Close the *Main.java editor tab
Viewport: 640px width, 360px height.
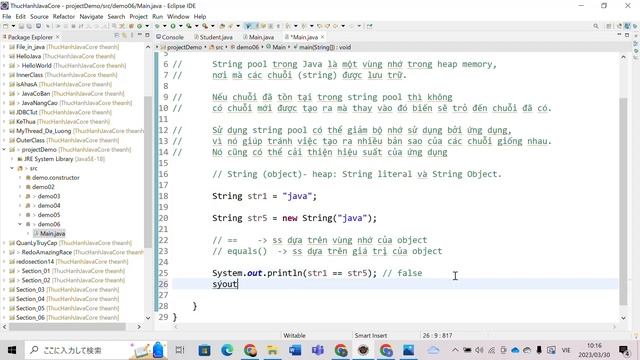point(322,37)
